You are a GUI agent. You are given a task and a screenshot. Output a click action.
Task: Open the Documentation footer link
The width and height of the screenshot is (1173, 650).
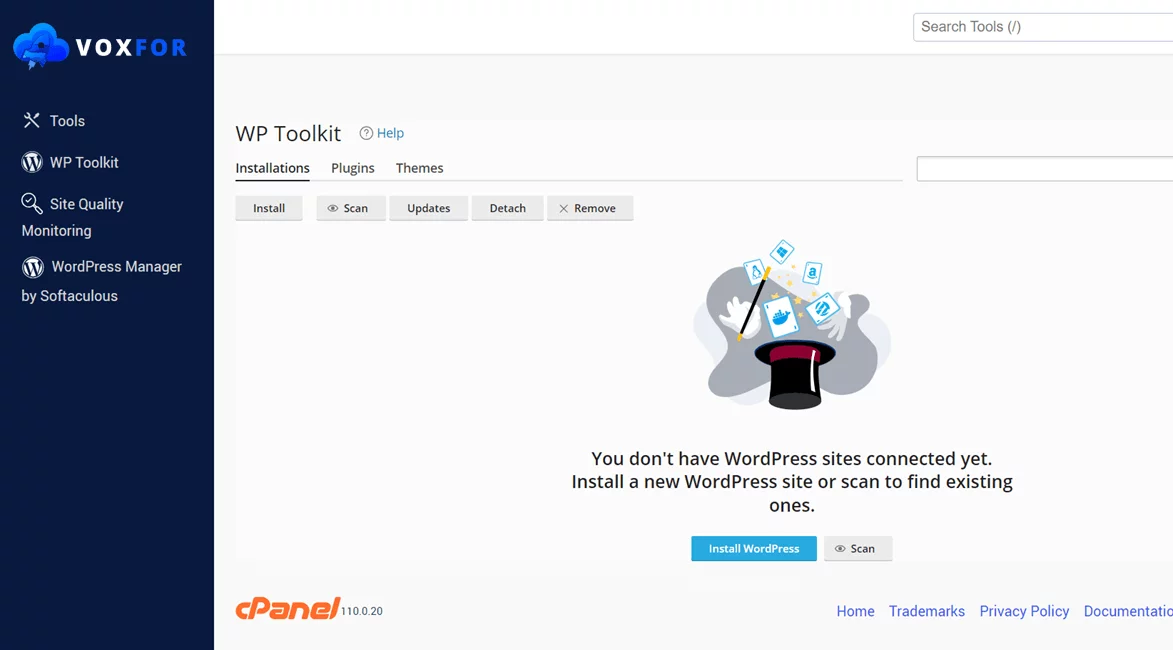1128,611
